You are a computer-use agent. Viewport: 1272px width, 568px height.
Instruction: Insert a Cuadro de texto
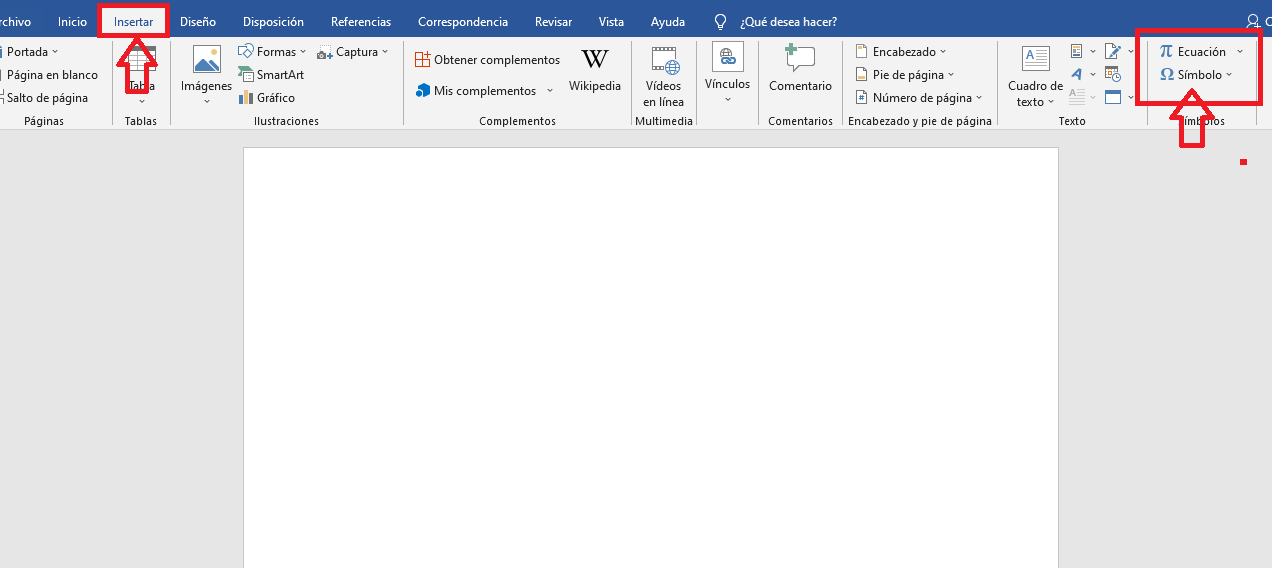pos(1035,76)
